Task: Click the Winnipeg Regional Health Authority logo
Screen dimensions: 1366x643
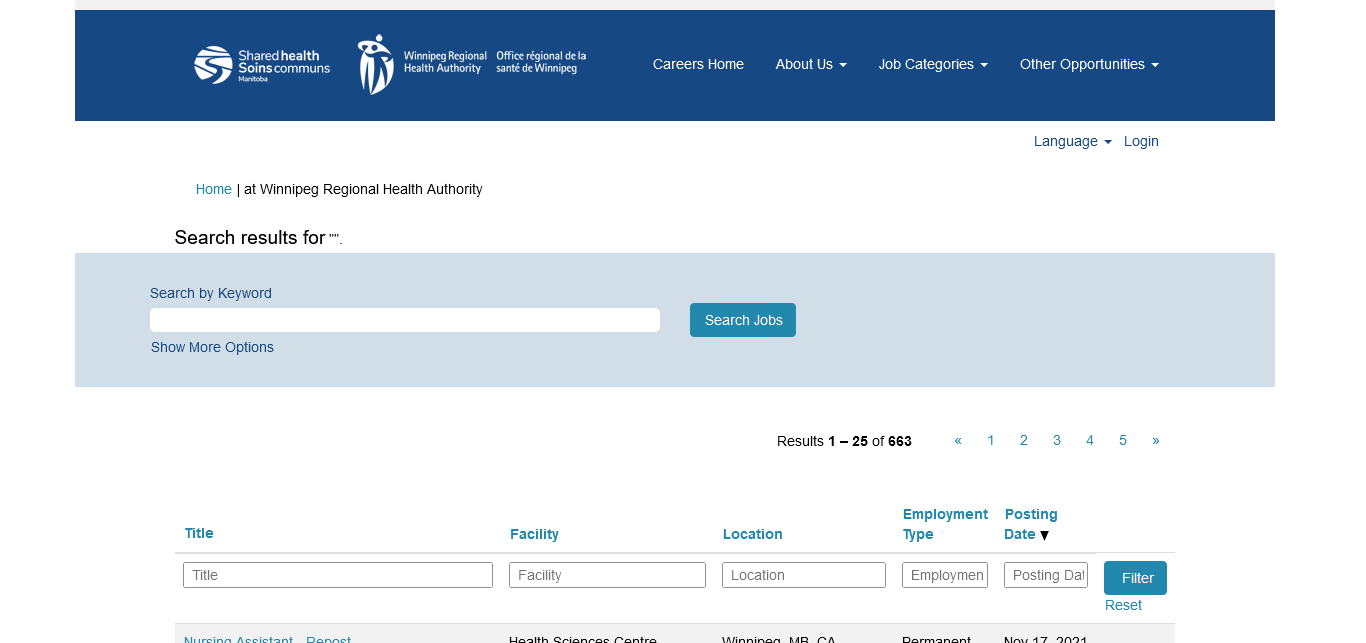Action: (x=472, y=64)
